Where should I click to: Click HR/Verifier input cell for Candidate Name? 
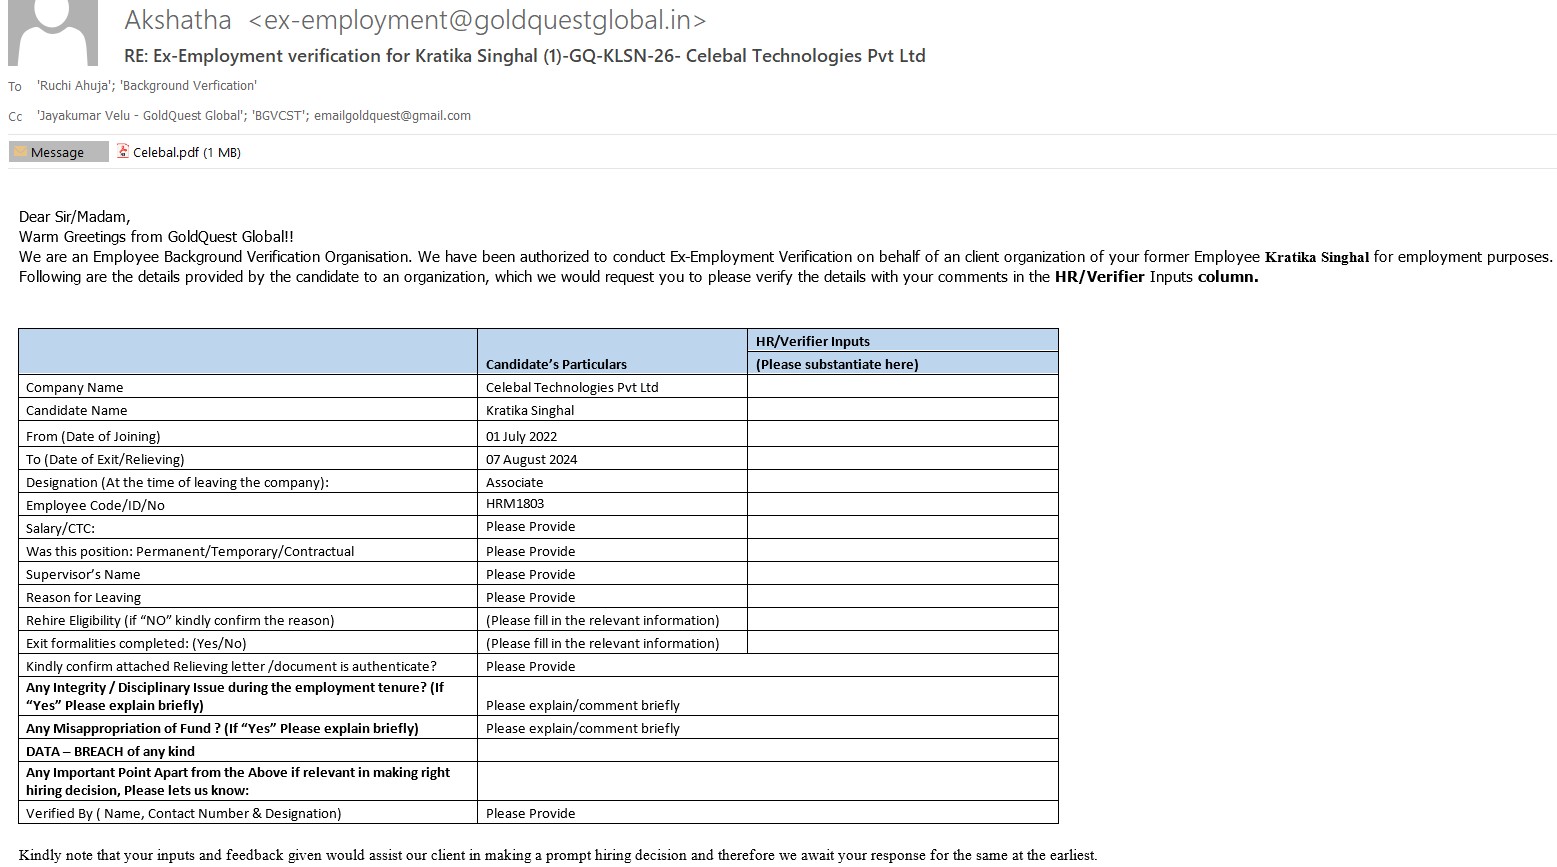click(902, 410)
